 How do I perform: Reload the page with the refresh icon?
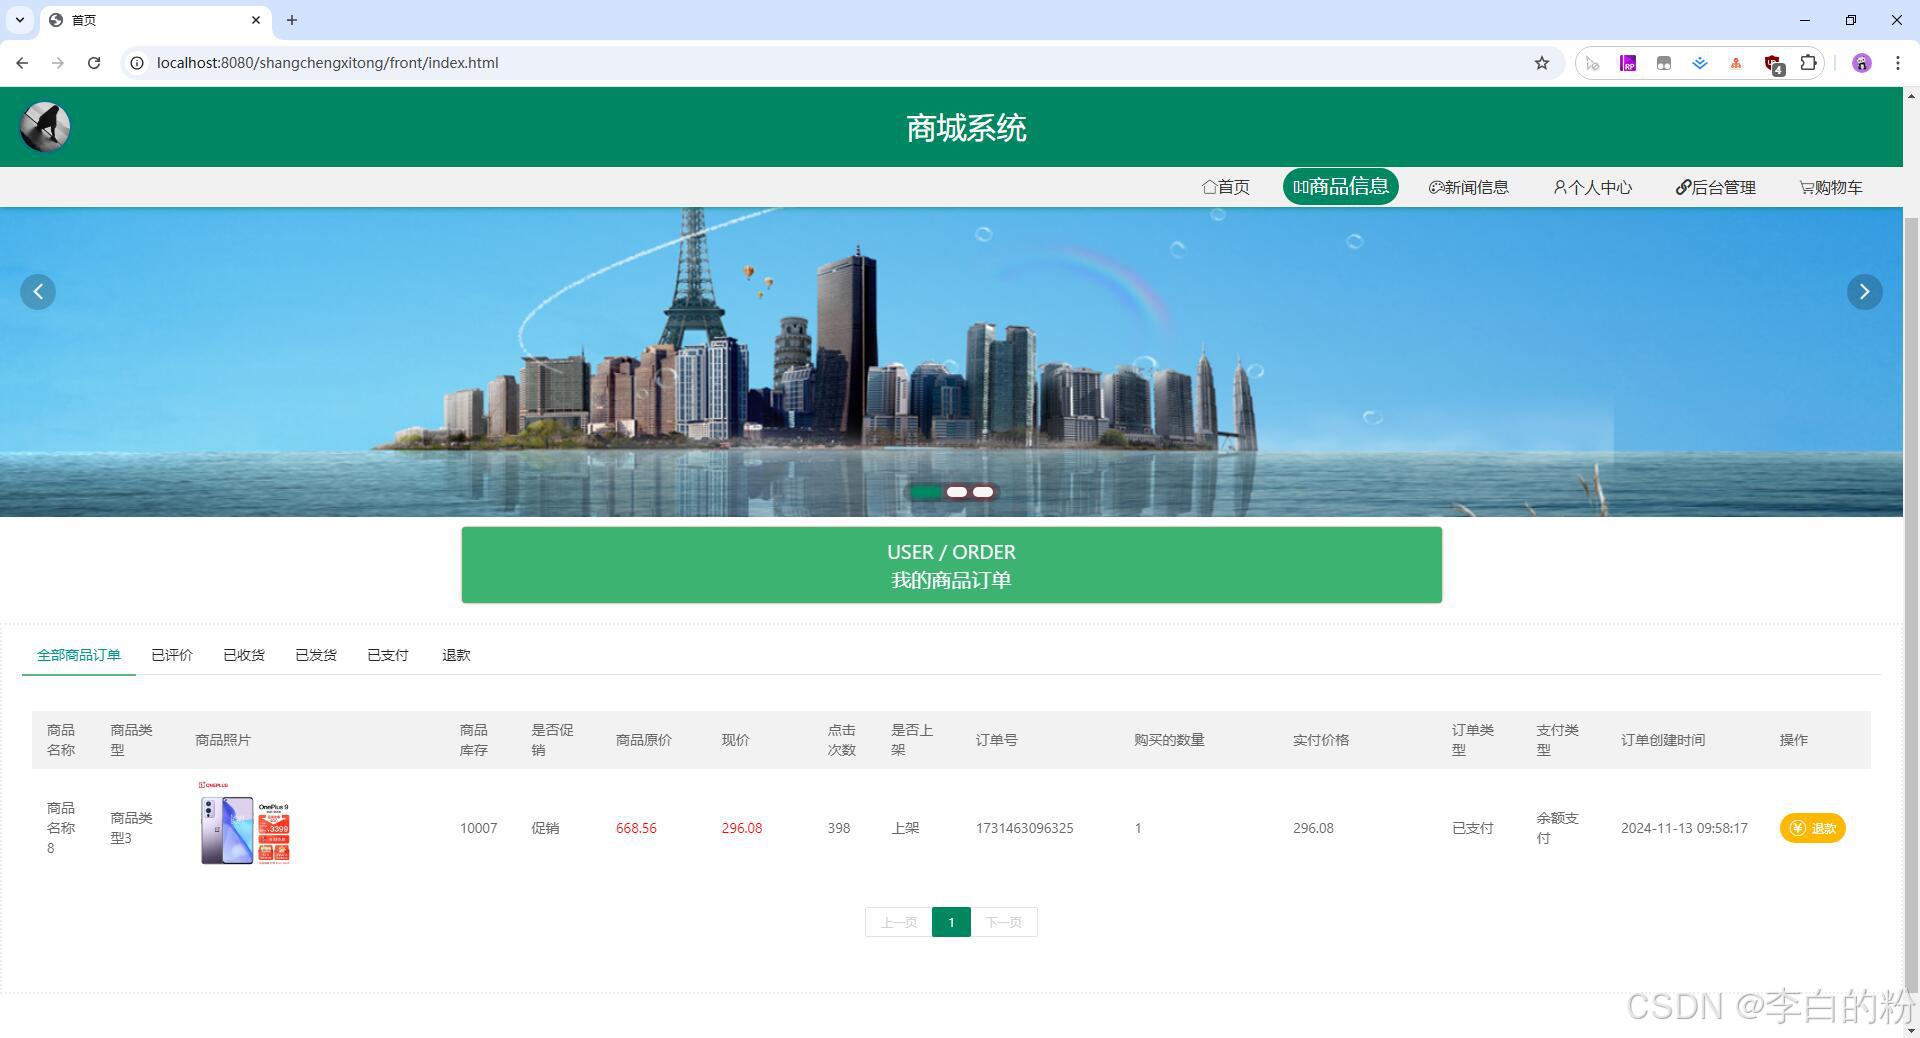point(94,63)
